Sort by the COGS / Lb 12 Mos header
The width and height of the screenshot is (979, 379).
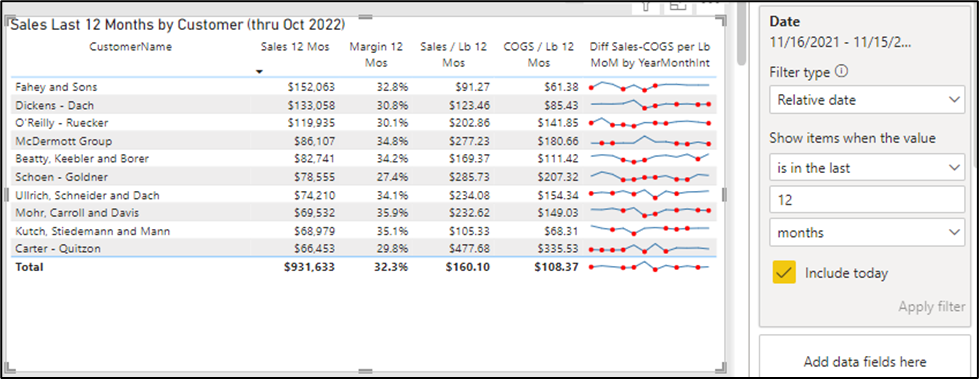click(539, 55)
